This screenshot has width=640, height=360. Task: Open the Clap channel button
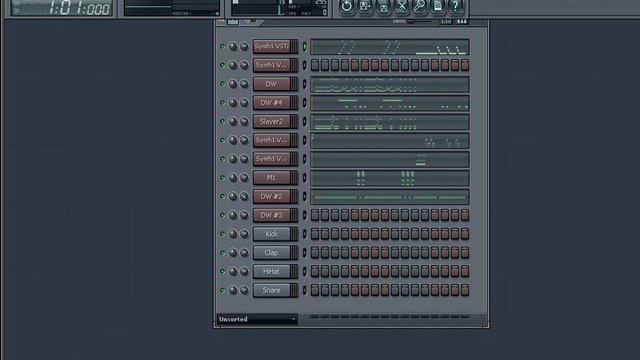coord(275,253)
